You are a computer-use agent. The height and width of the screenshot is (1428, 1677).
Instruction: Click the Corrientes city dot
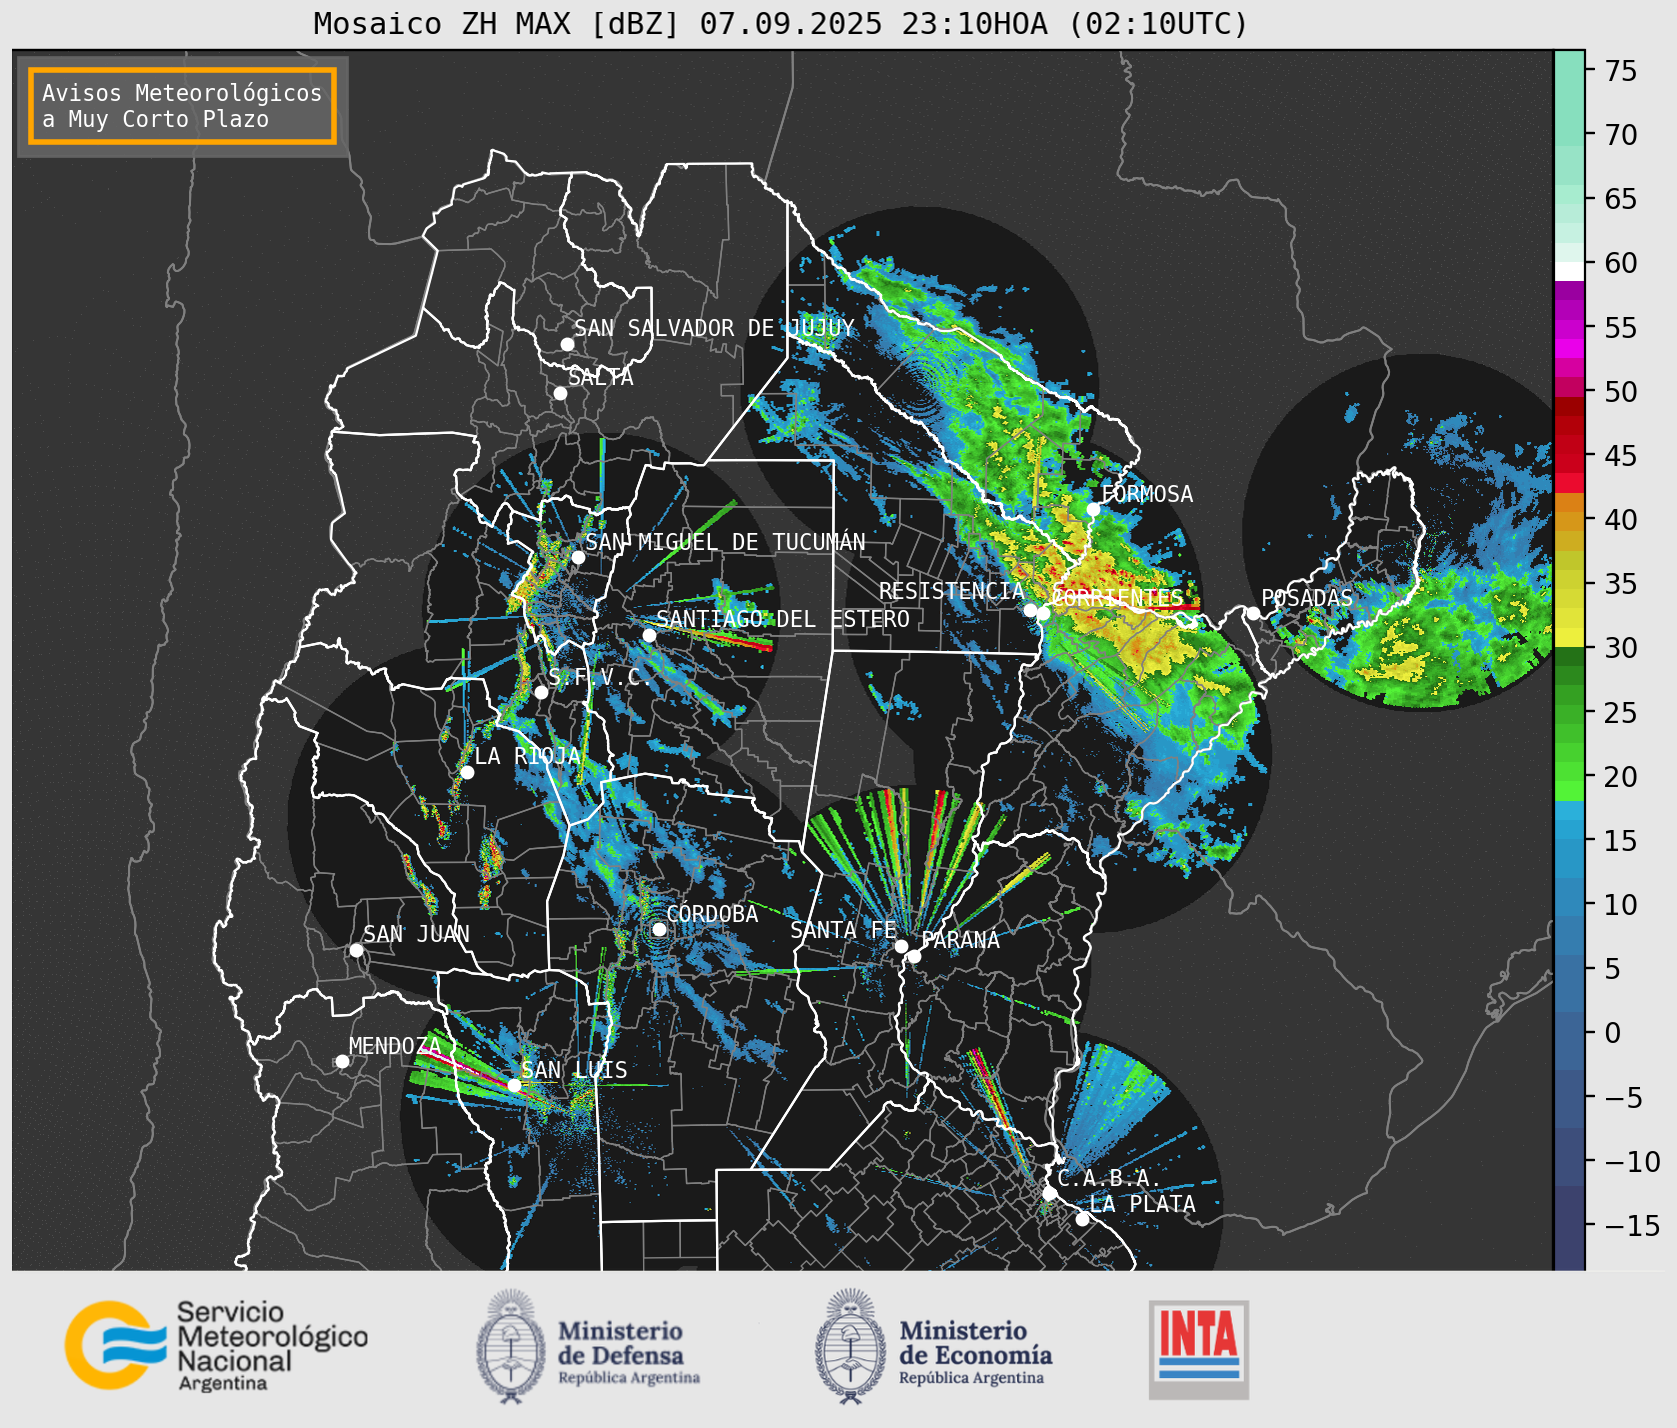point(1043,613)
